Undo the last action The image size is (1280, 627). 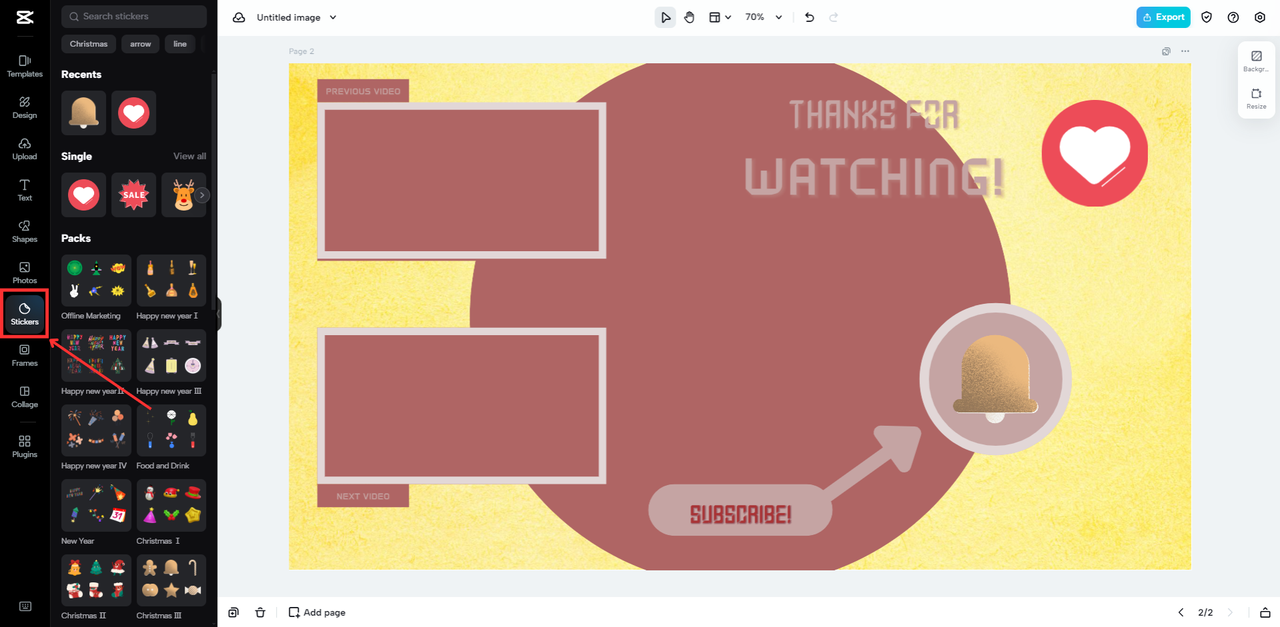809,17
